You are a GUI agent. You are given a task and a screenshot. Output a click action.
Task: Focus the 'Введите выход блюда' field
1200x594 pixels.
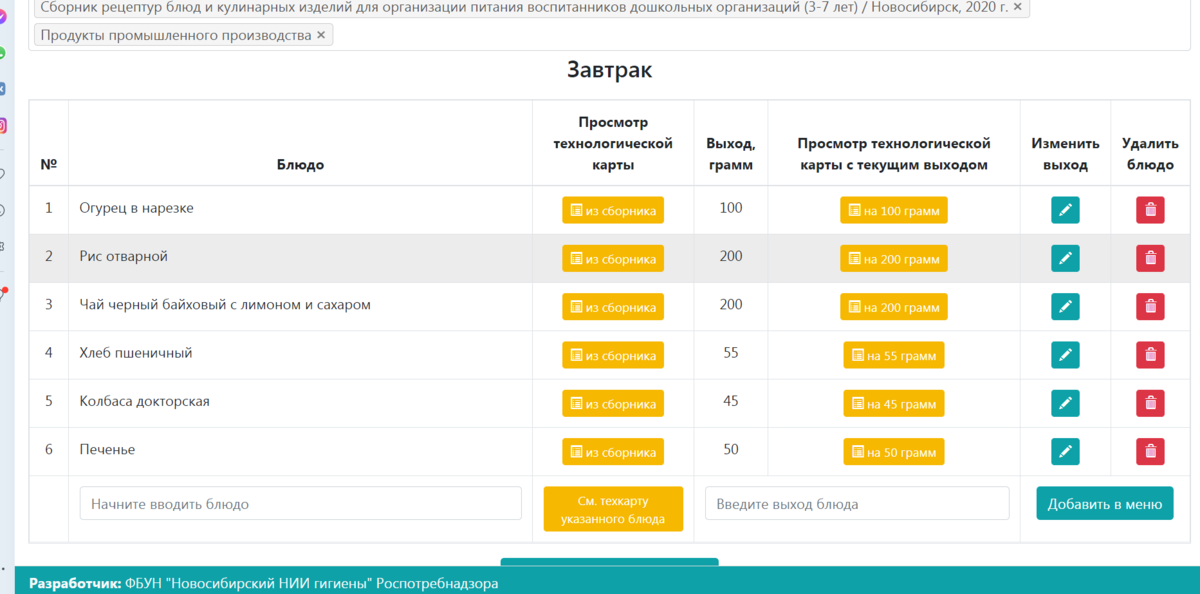click(857, 503)
